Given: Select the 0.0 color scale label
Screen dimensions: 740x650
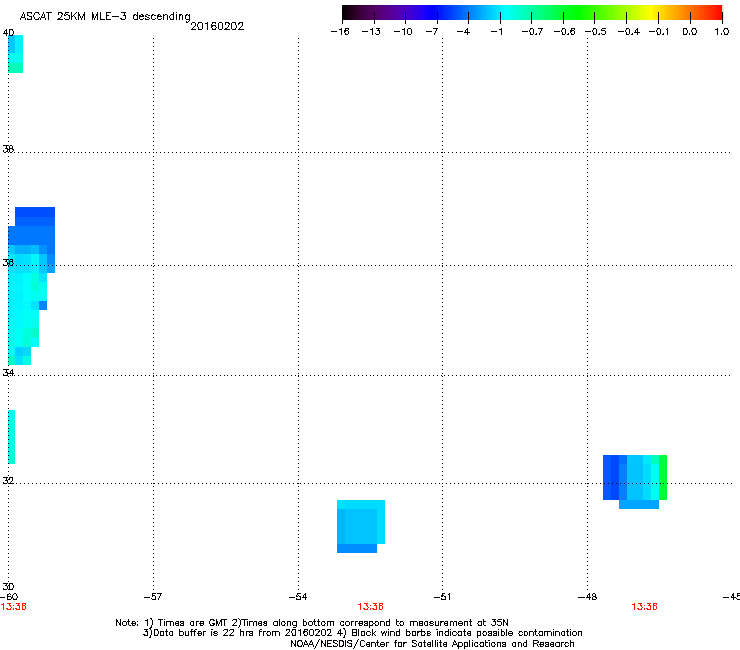Looking at the screenshot, I should [690, 32].
